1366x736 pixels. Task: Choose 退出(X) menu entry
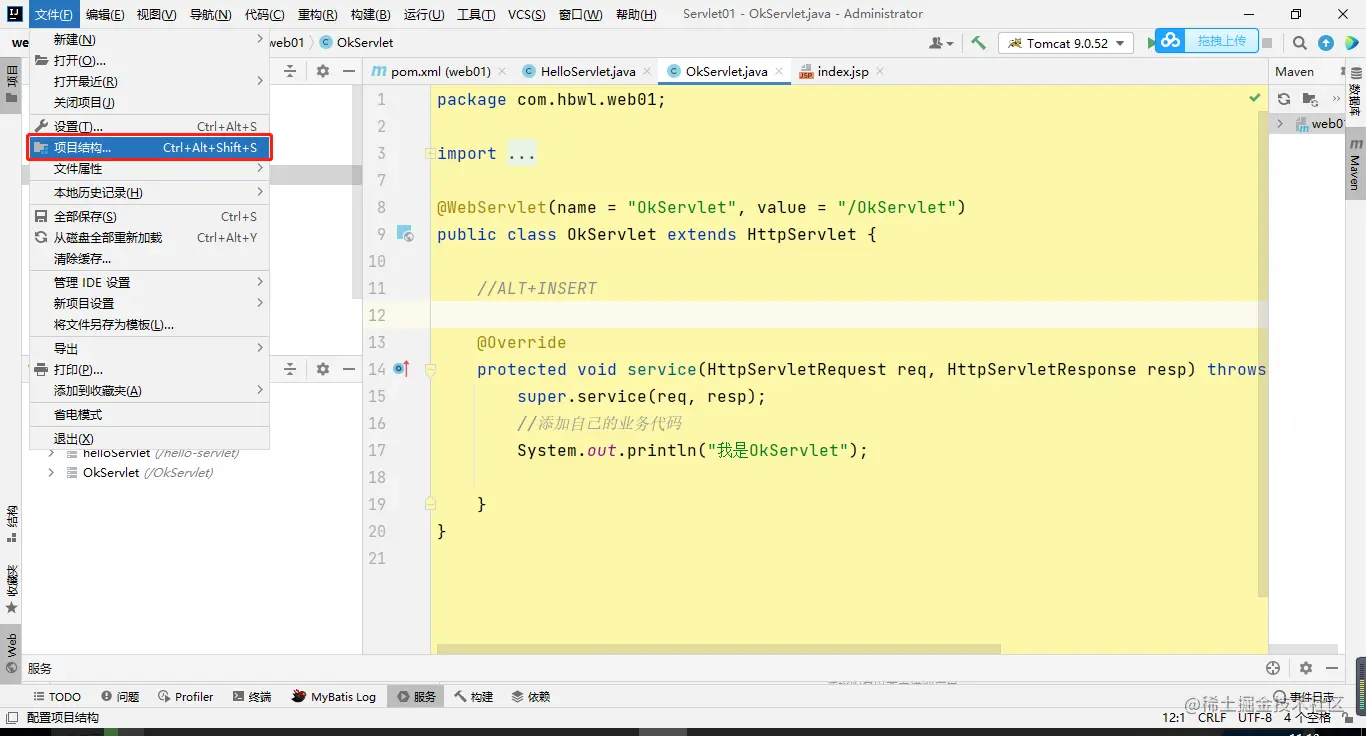148,438
